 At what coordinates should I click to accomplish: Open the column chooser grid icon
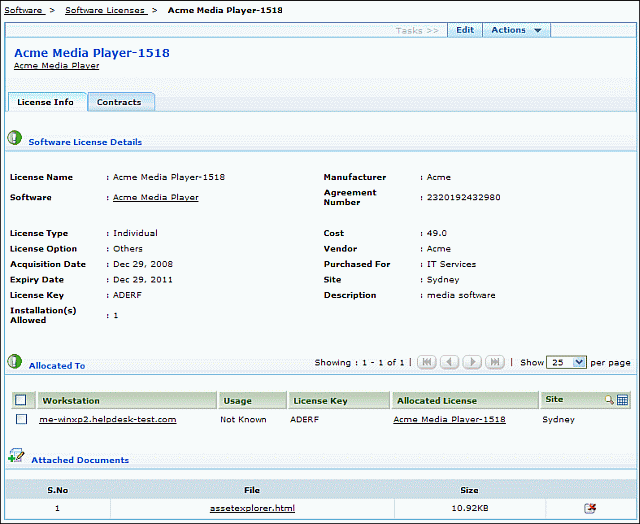tap(622, 400)
